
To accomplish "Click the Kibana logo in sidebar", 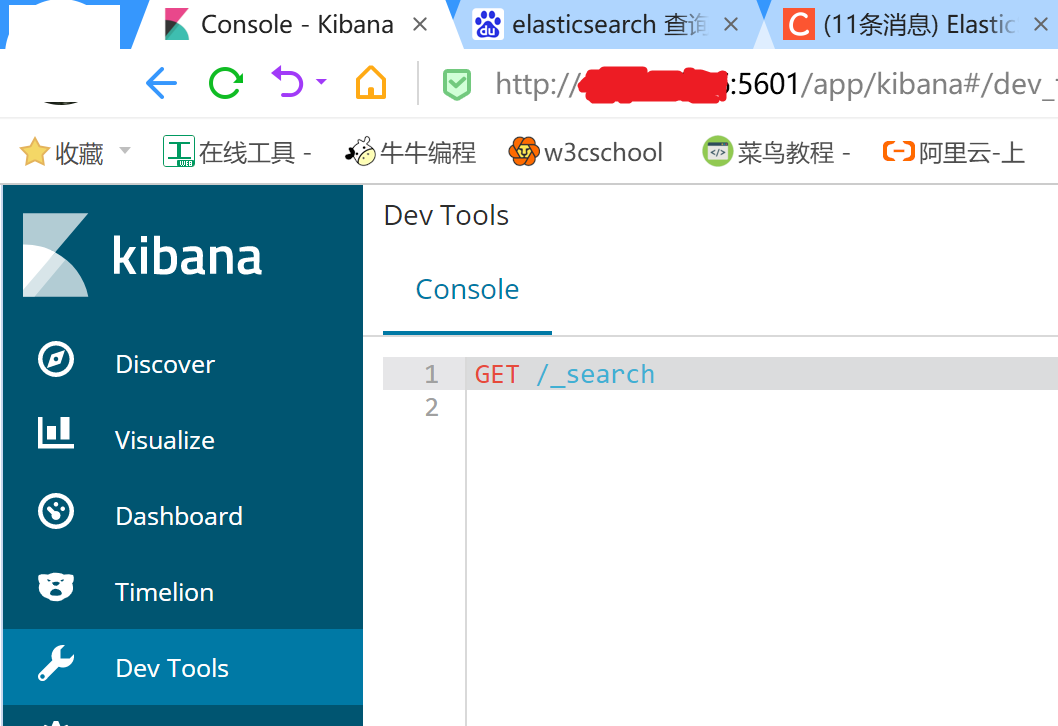I will point(56,255).
